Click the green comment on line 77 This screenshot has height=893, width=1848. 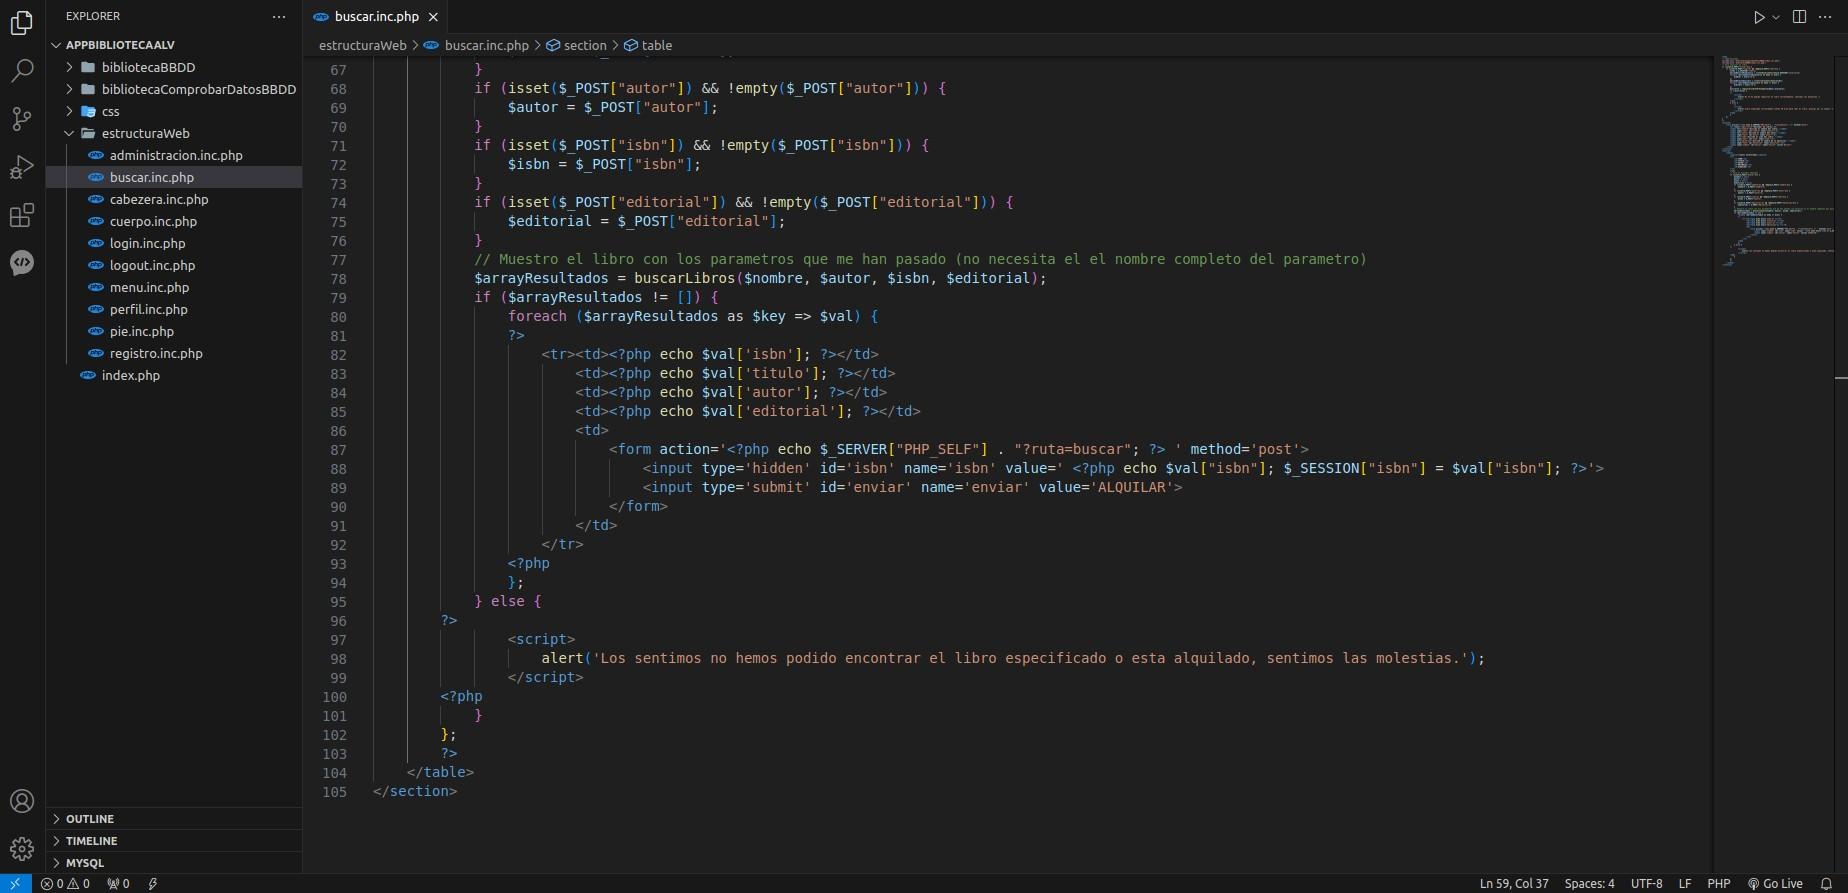coord(920,259)
